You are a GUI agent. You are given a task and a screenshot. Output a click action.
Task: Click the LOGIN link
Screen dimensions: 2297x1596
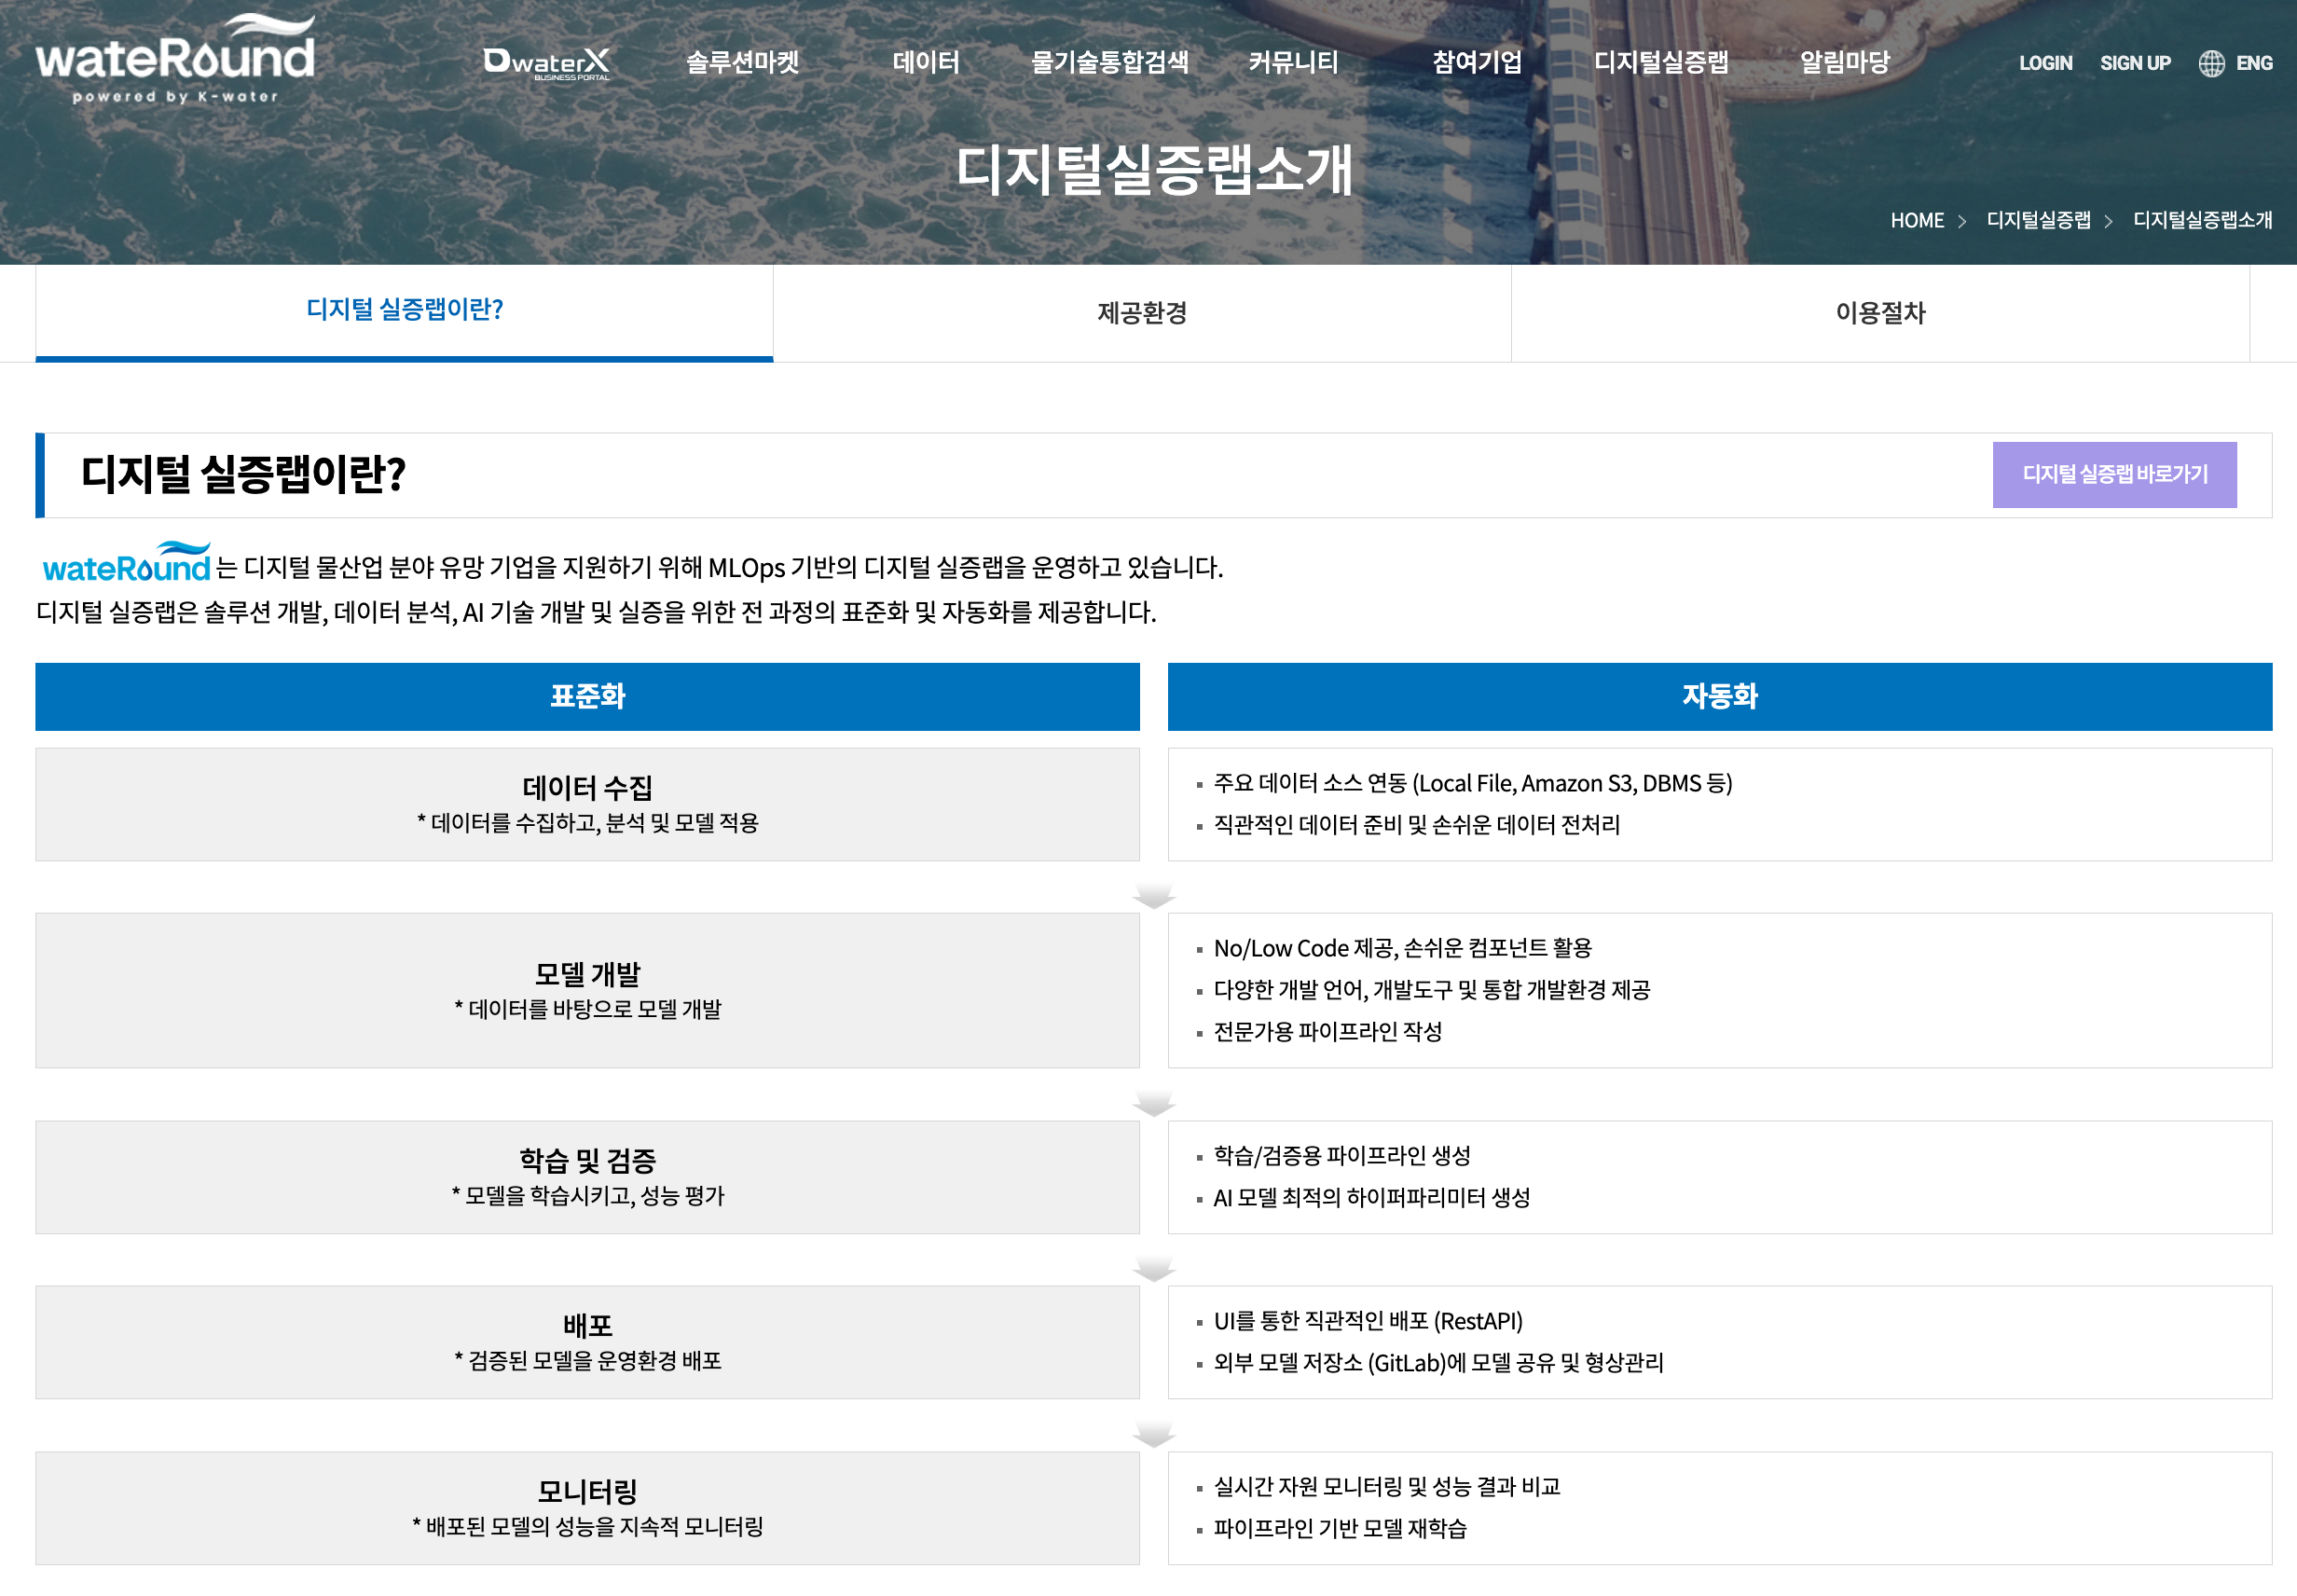2045,63
